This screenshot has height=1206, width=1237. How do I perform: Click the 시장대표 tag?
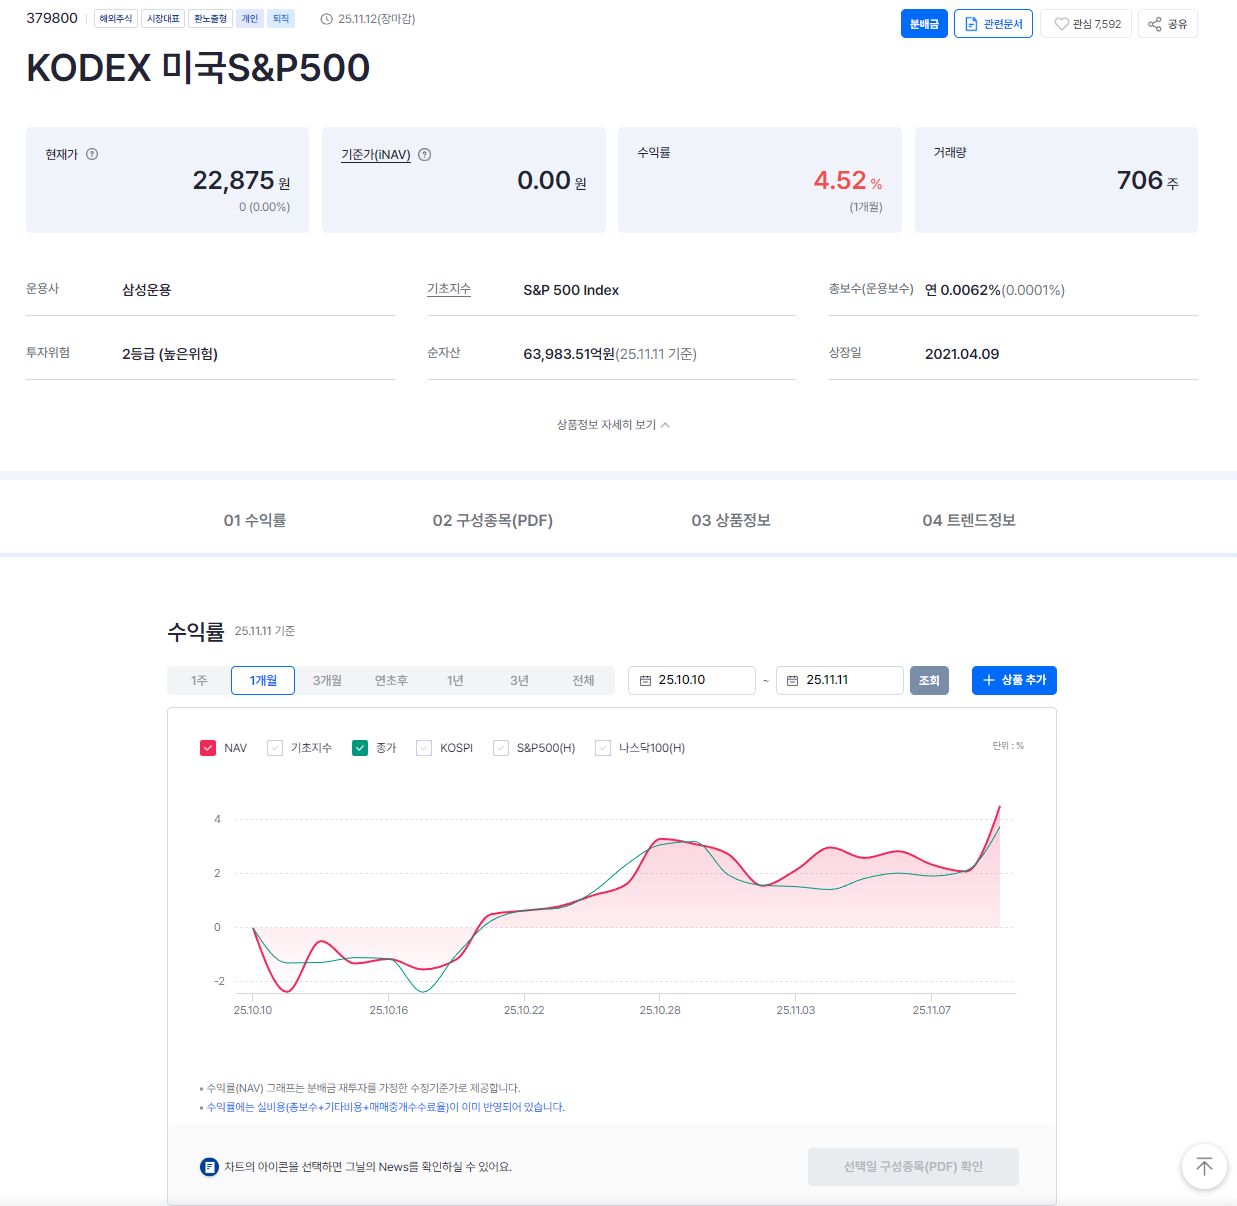(163, 19)
